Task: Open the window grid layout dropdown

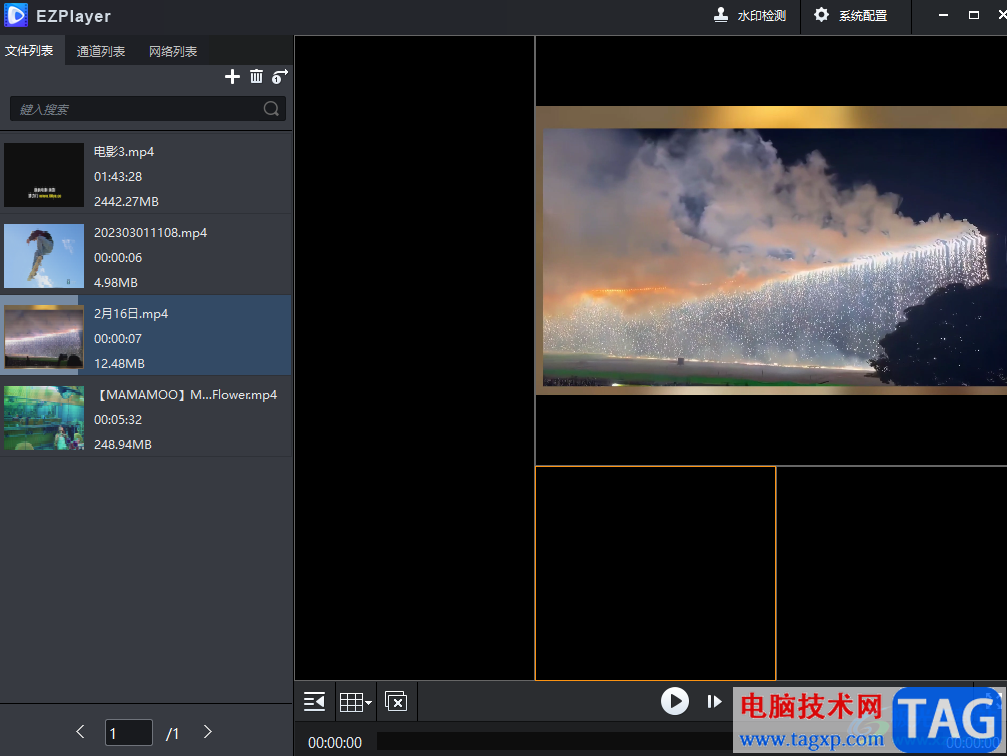Action: click(355, 702)
